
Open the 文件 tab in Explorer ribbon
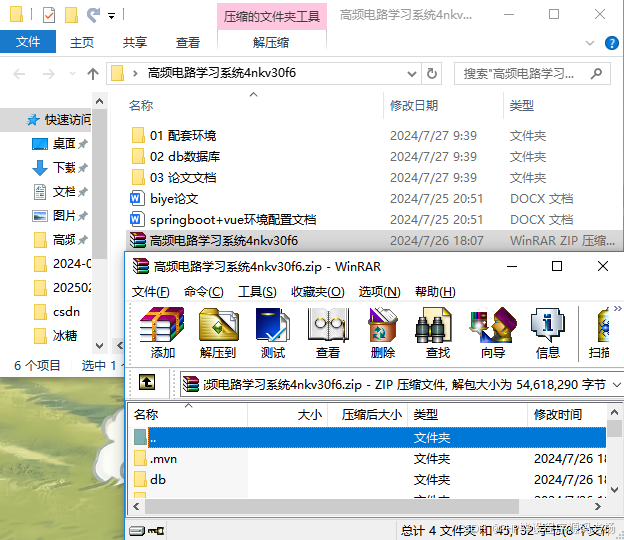pyautogui.click(x=28, y=42)
